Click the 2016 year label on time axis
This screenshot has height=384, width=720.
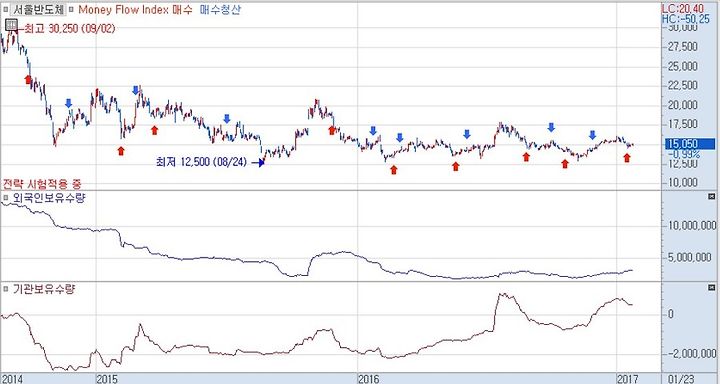click(x=369, y=379)
